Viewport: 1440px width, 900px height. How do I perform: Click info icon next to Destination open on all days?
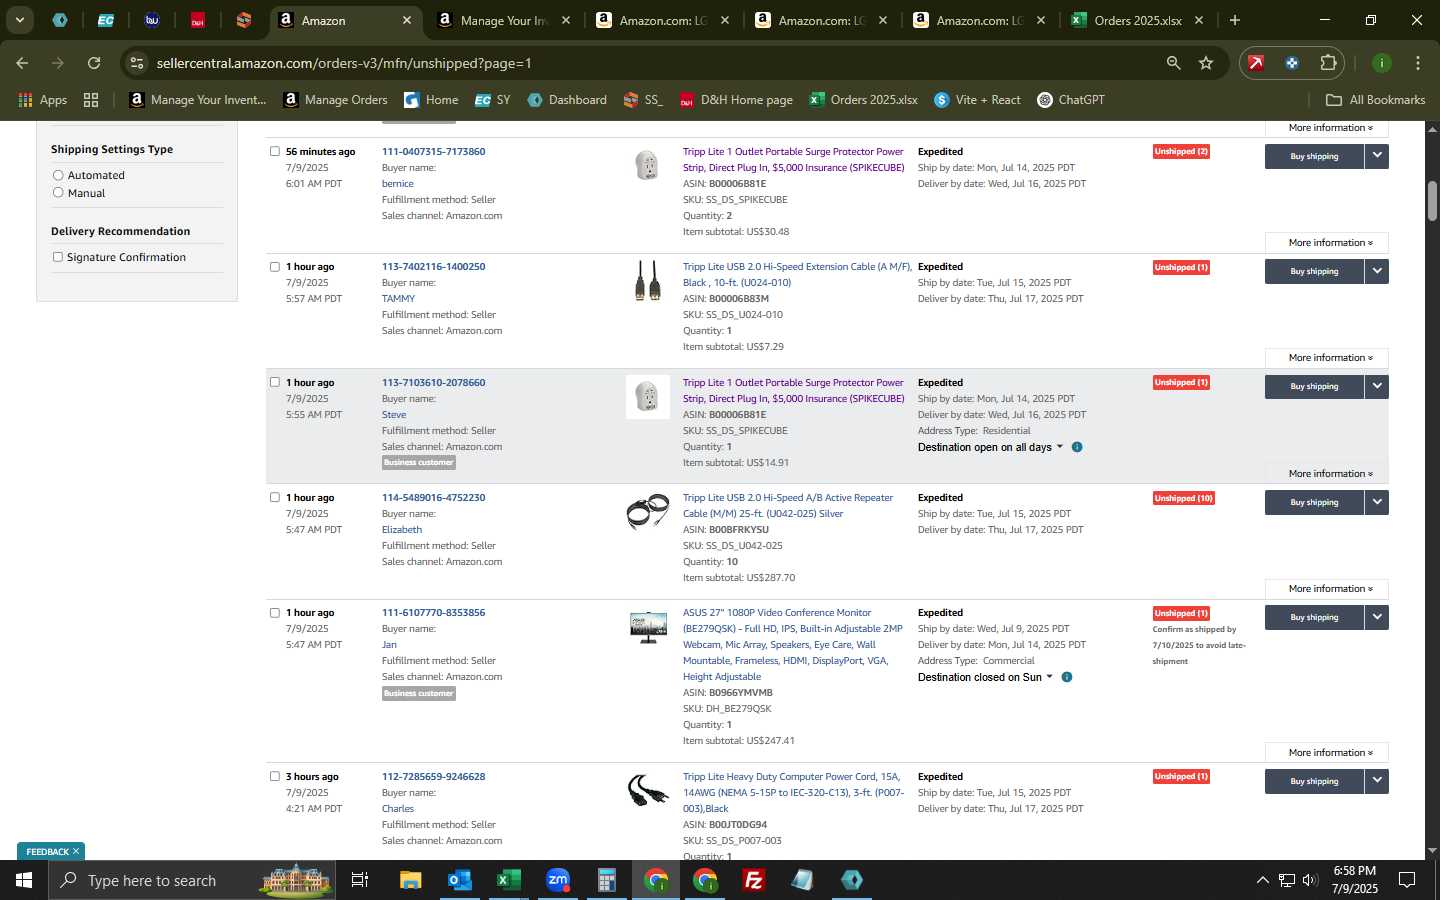click(1077, 447)
